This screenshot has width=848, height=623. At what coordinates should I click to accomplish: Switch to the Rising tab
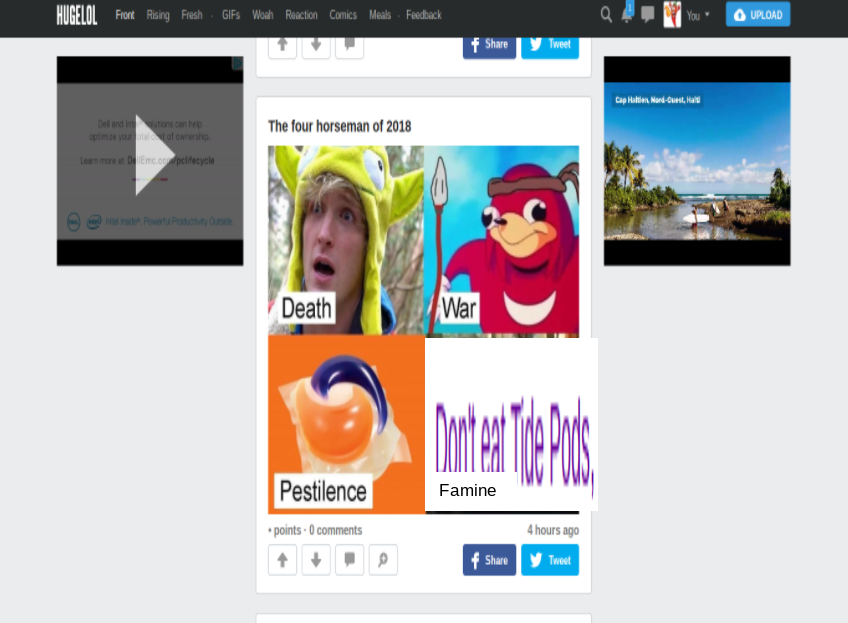158,15
